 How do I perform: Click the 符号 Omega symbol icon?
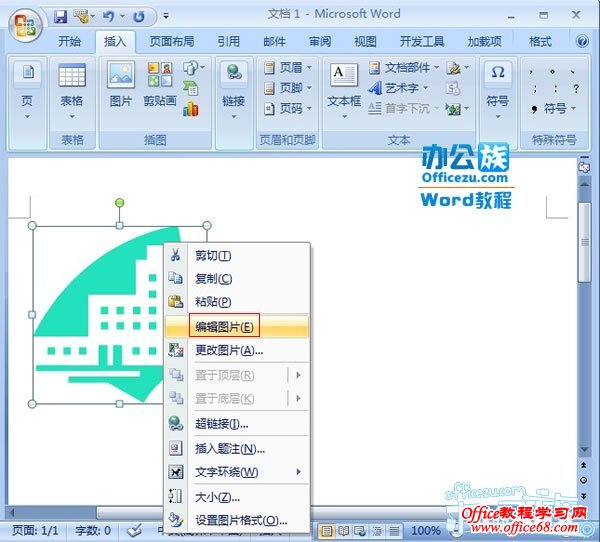pos(497,72)
